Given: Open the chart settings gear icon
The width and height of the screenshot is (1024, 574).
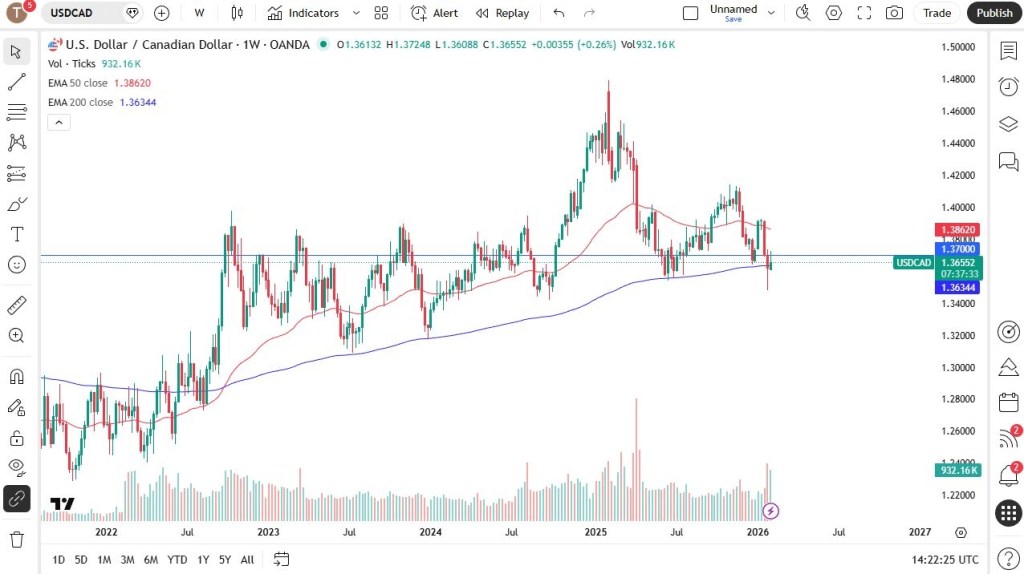Looking at the screenshot, I should [833, 13].
